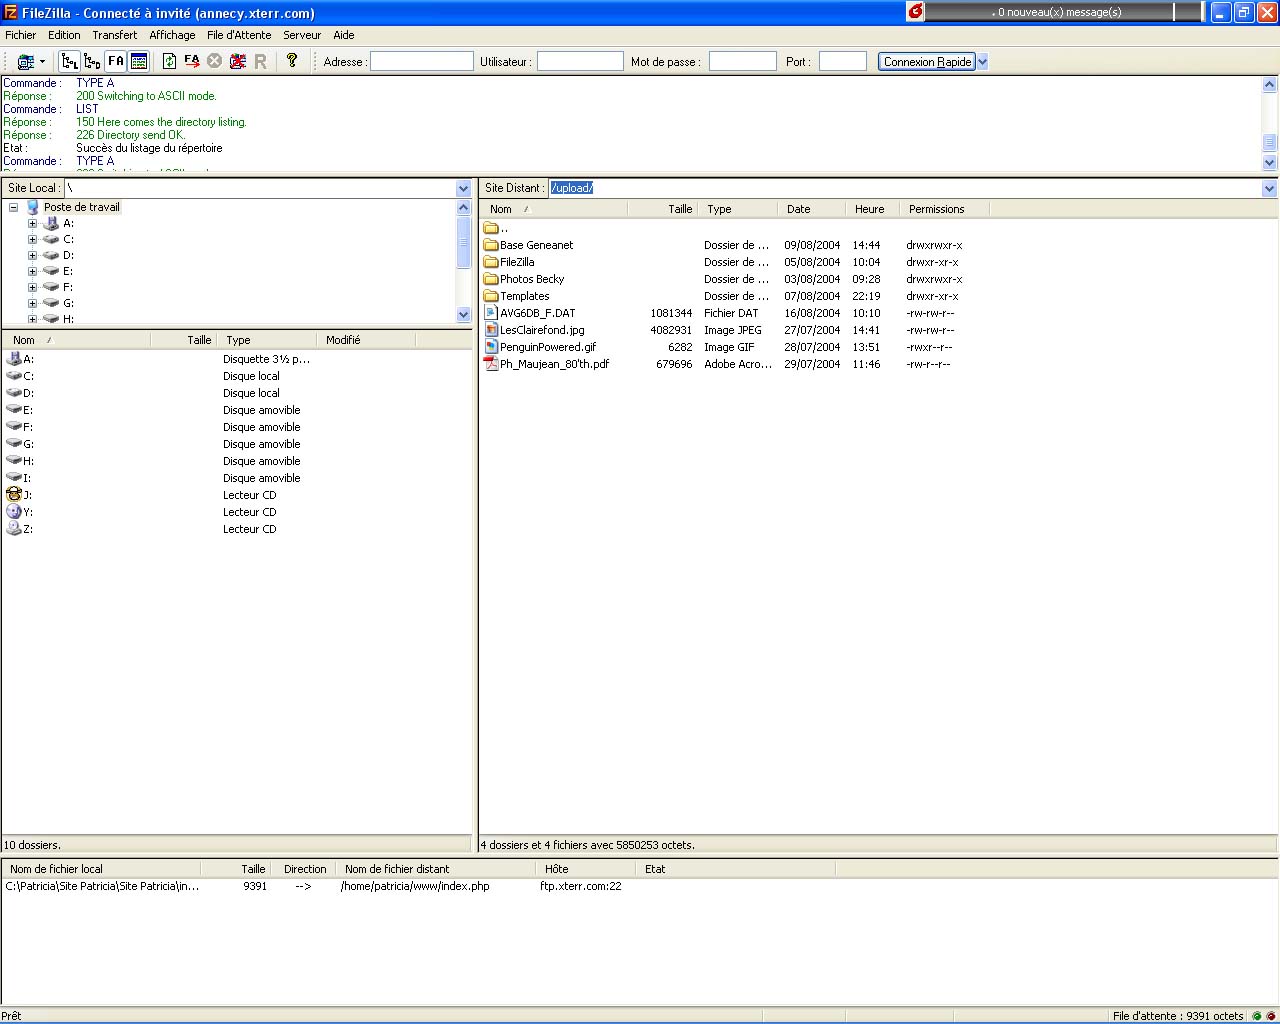This screenshot has width=1280, height=1024.
Task: Open the Connexion Rapide history dropdown
Action: pyautogui.click(x=982, y=62)
